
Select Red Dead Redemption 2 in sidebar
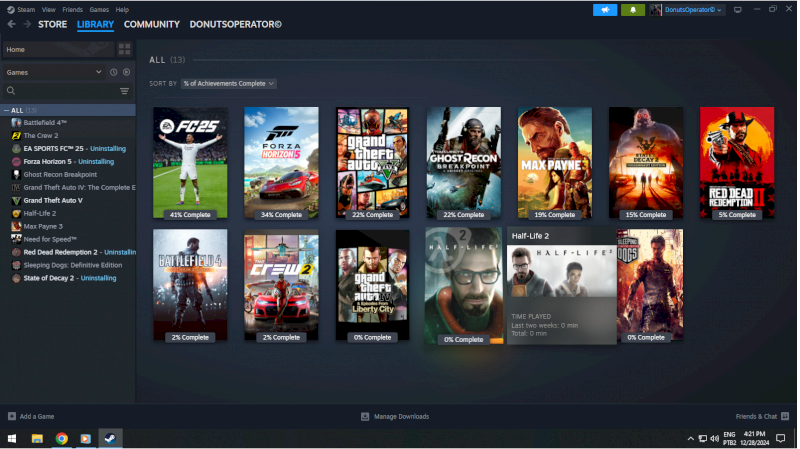pyautogui.click(x=73, y=252)
